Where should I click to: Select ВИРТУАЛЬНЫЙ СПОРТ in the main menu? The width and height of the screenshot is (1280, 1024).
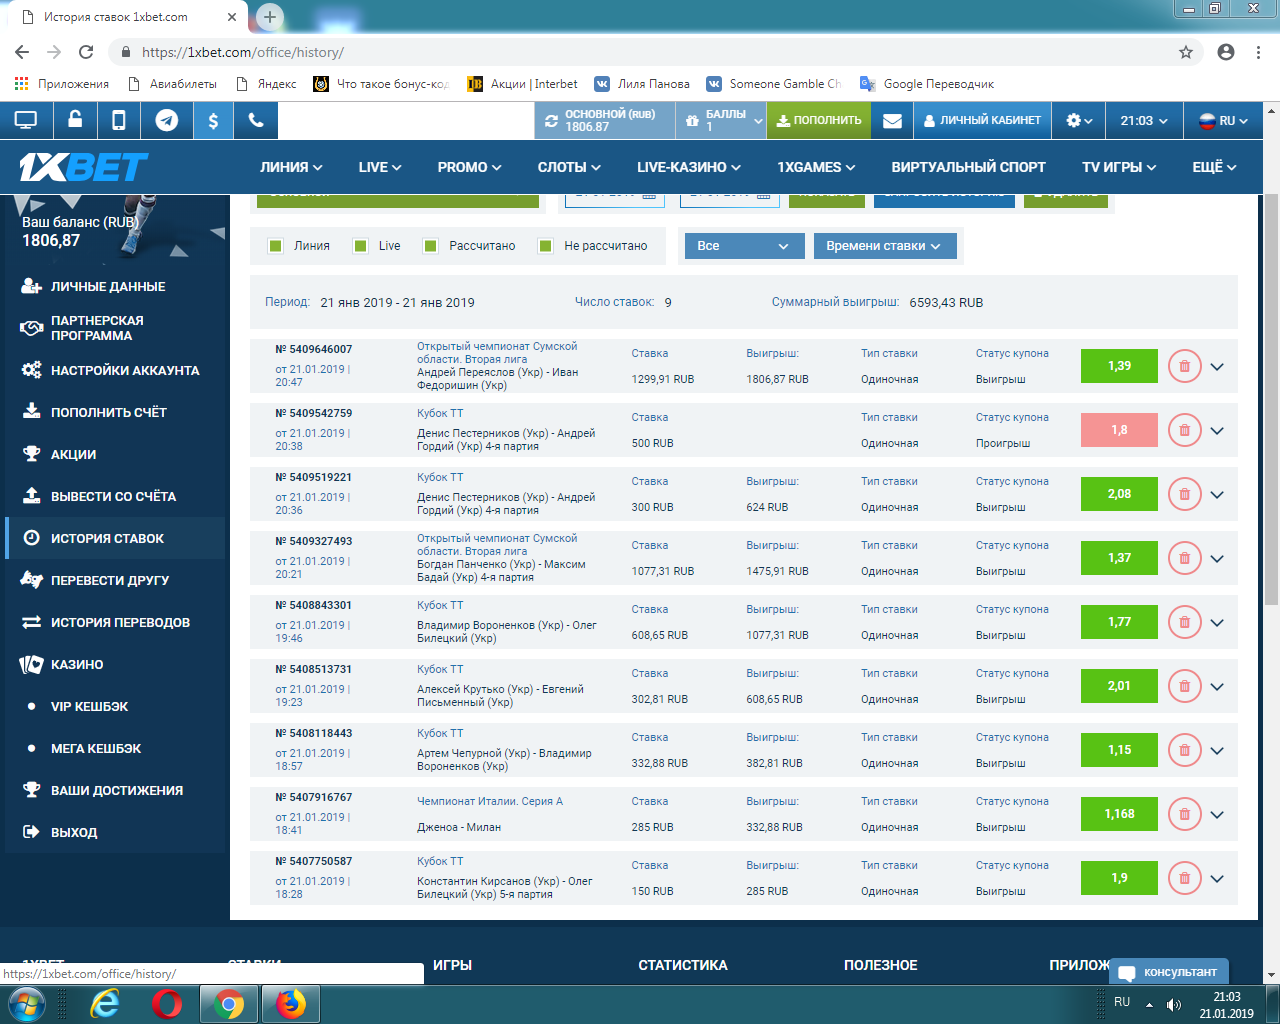pos(968,167)
